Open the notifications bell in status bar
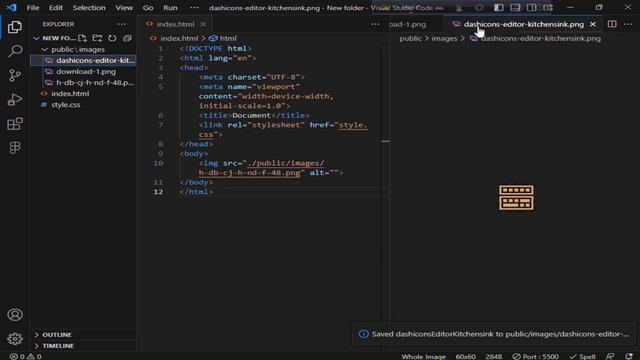640x360 pixels. [629, 356]
